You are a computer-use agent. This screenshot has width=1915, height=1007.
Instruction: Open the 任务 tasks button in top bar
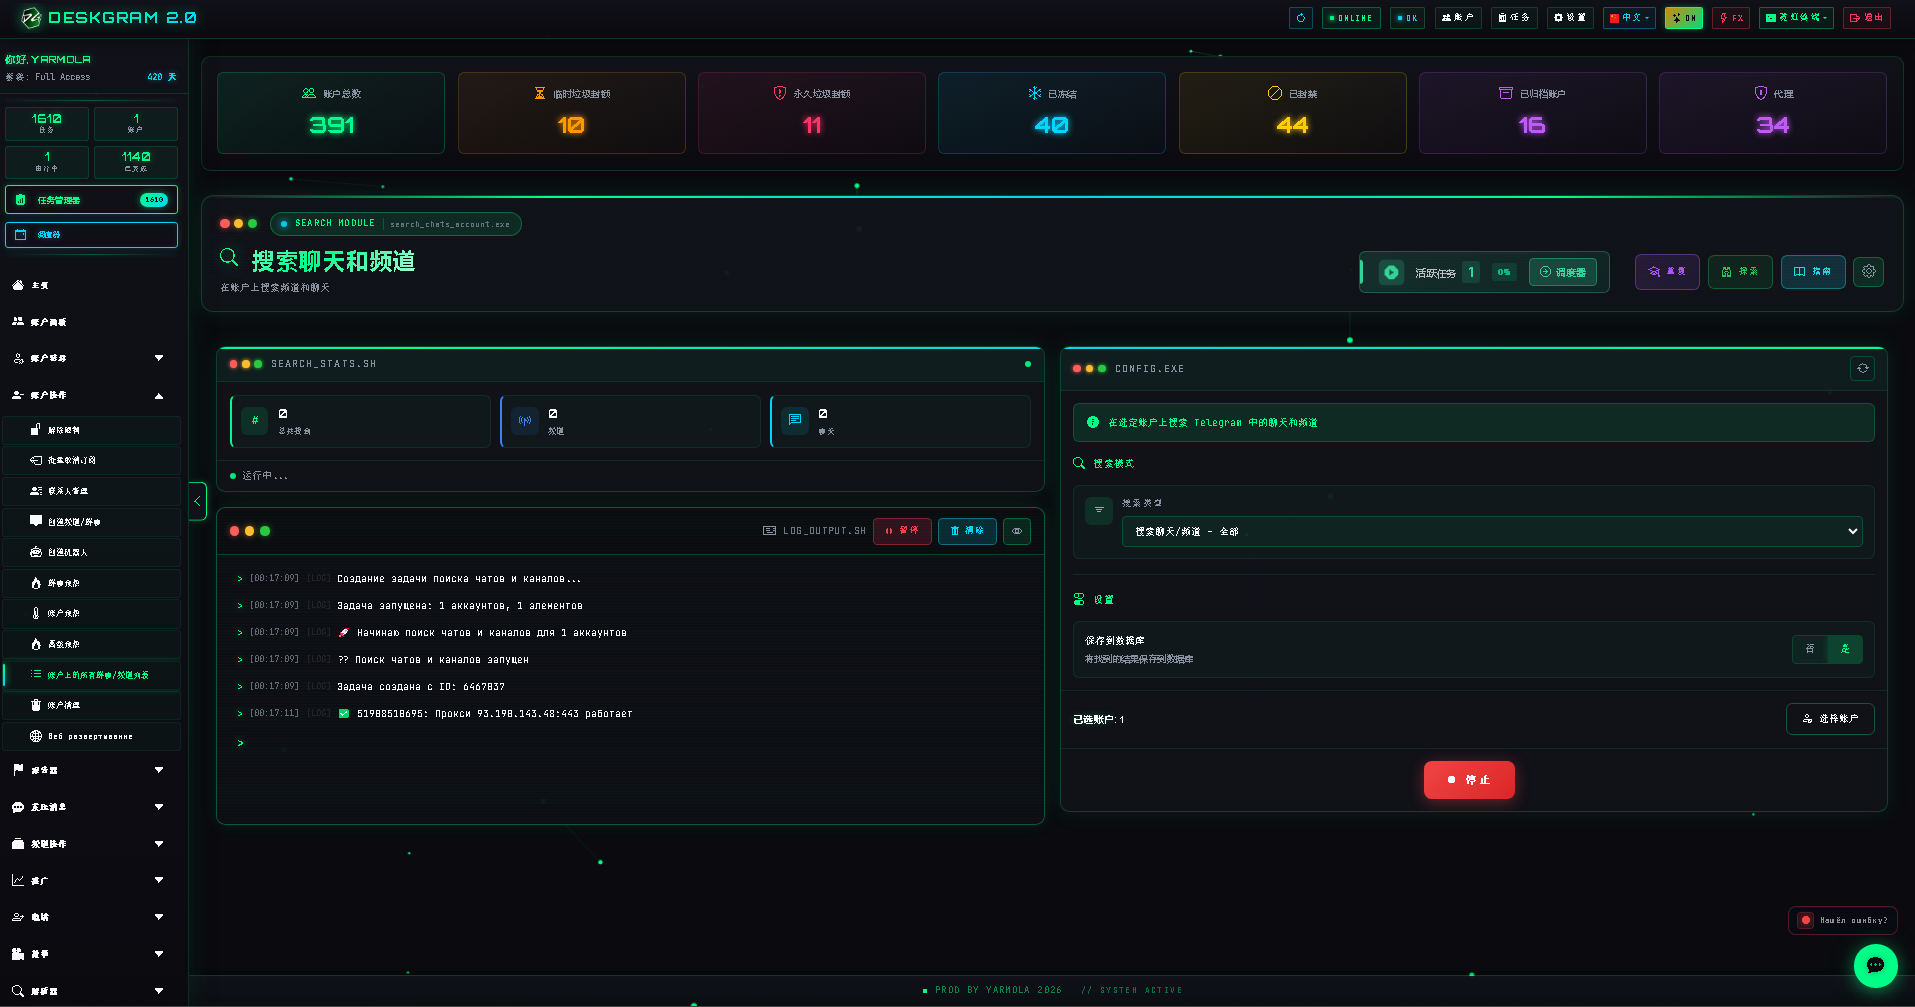tap(1514, 18)
